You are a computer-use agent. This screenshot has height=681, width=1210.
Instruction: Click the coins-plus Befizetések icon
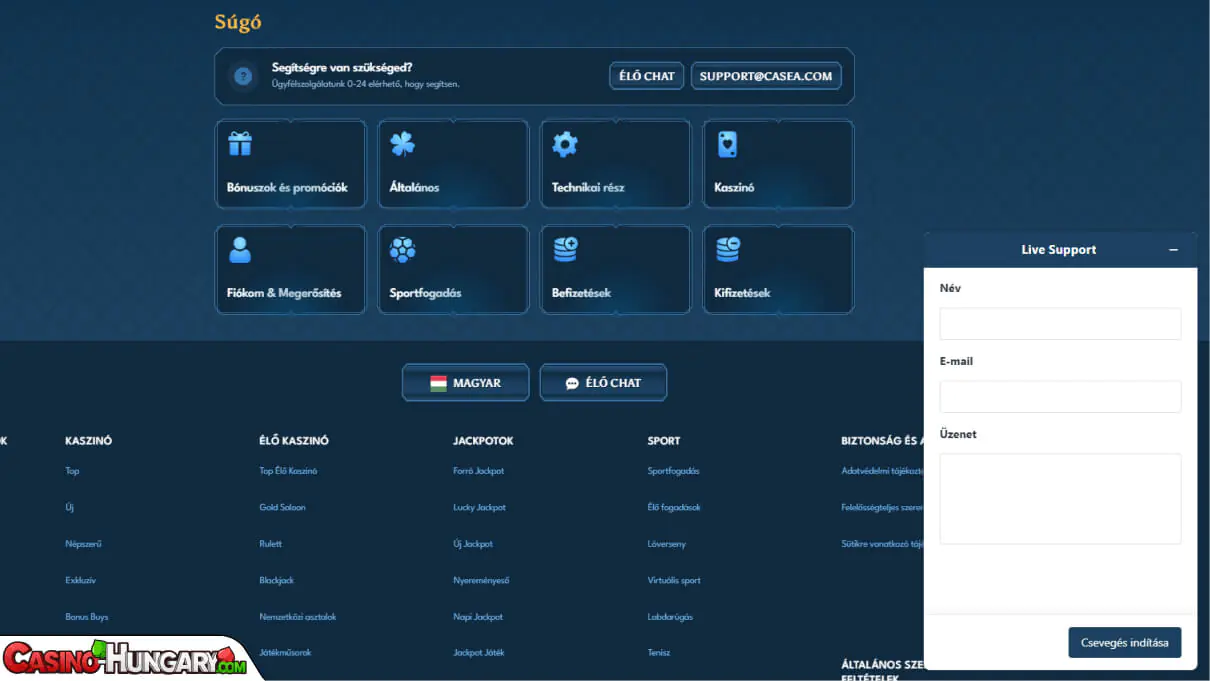click(x=565, y=250)
